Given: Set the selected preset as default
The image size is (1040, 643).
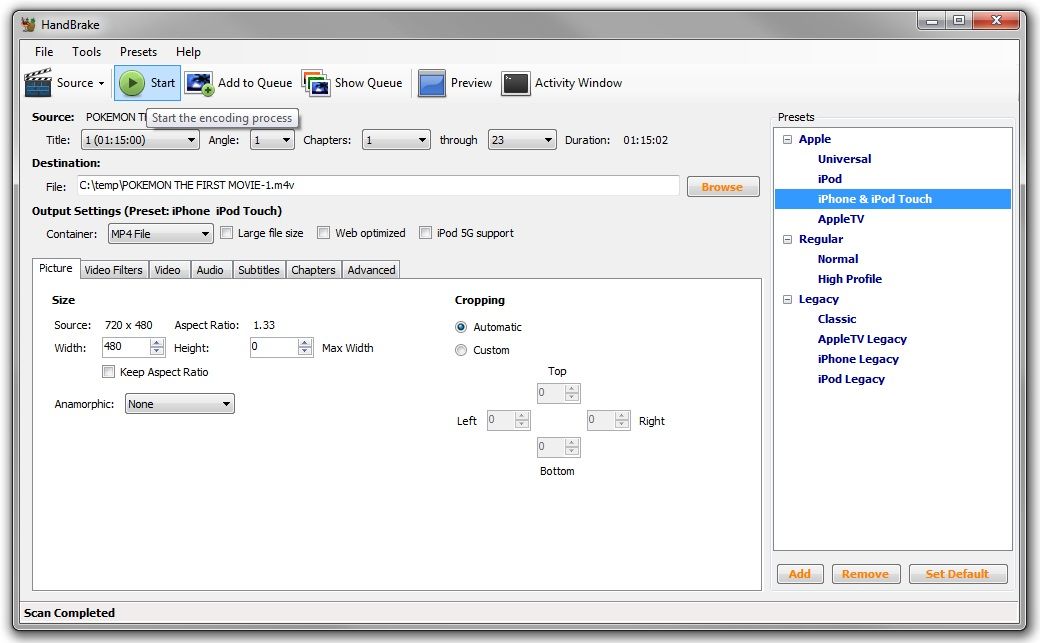Looking at the screenshot, I should click(x=957, y=573).
